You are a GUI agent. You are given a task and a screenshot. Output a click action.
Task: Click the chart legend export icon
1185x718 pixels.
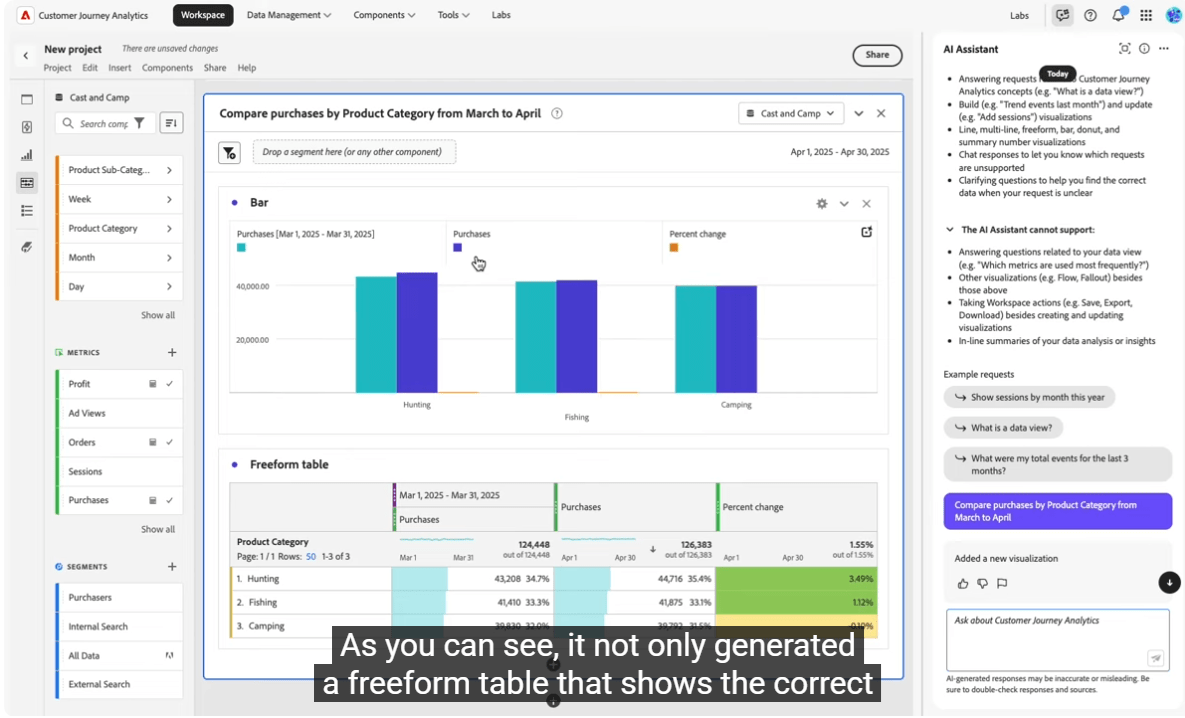pos(866,232)
